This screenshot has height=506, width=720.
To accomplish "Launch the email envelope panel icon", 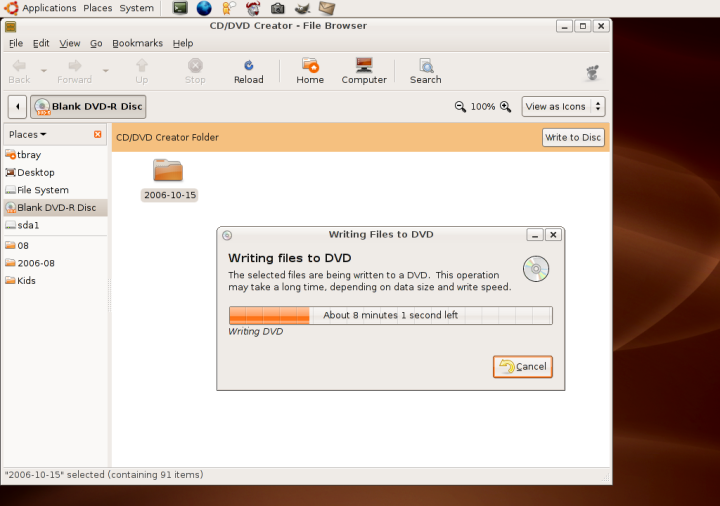I will click(x=326, y=8).
